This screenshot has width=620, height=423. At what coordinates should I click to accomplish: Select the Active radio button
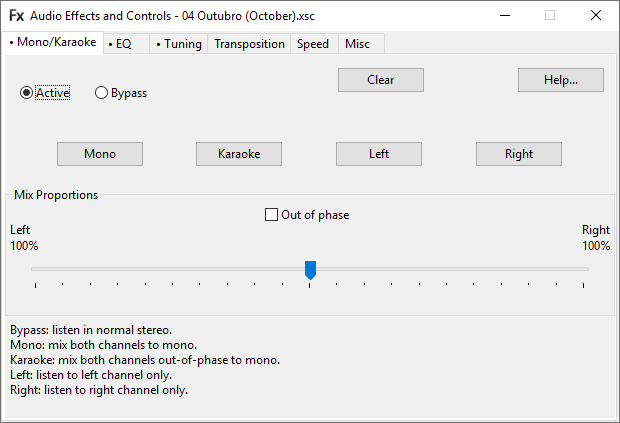pos(27,93)
